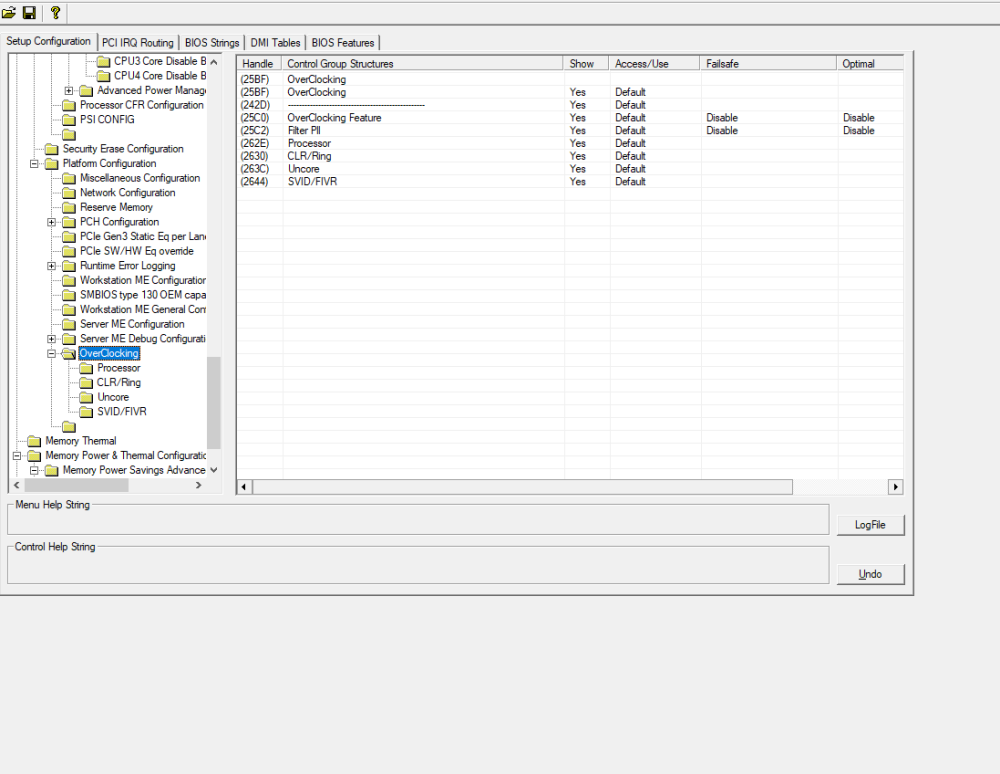Click the table scroll left arrow
1000x774 pixels.
[244, 487]
